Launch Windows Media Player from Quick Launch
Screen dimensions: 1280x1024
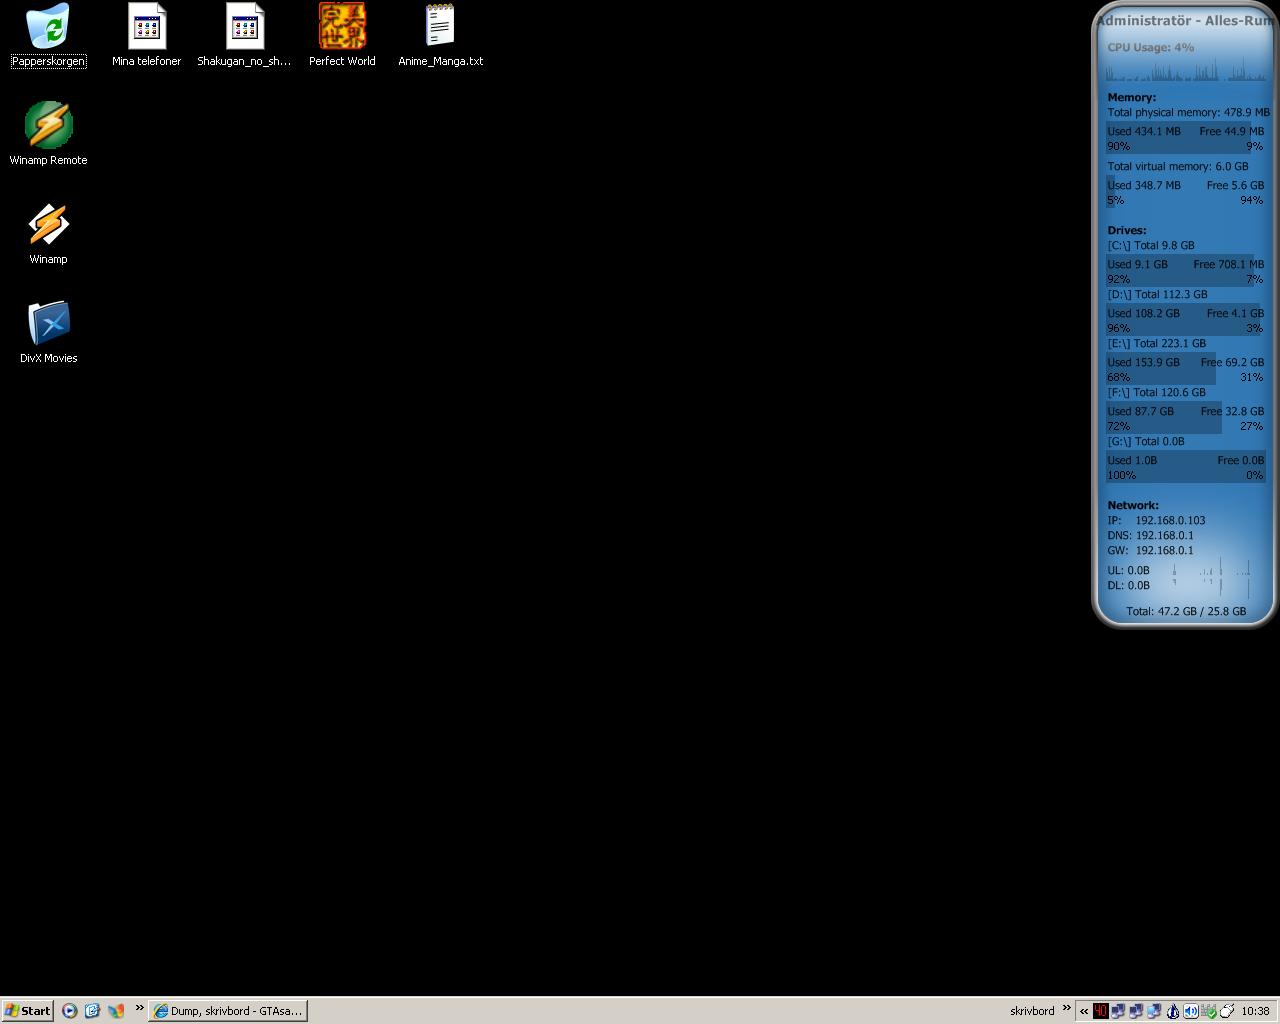click(69, 1011)
